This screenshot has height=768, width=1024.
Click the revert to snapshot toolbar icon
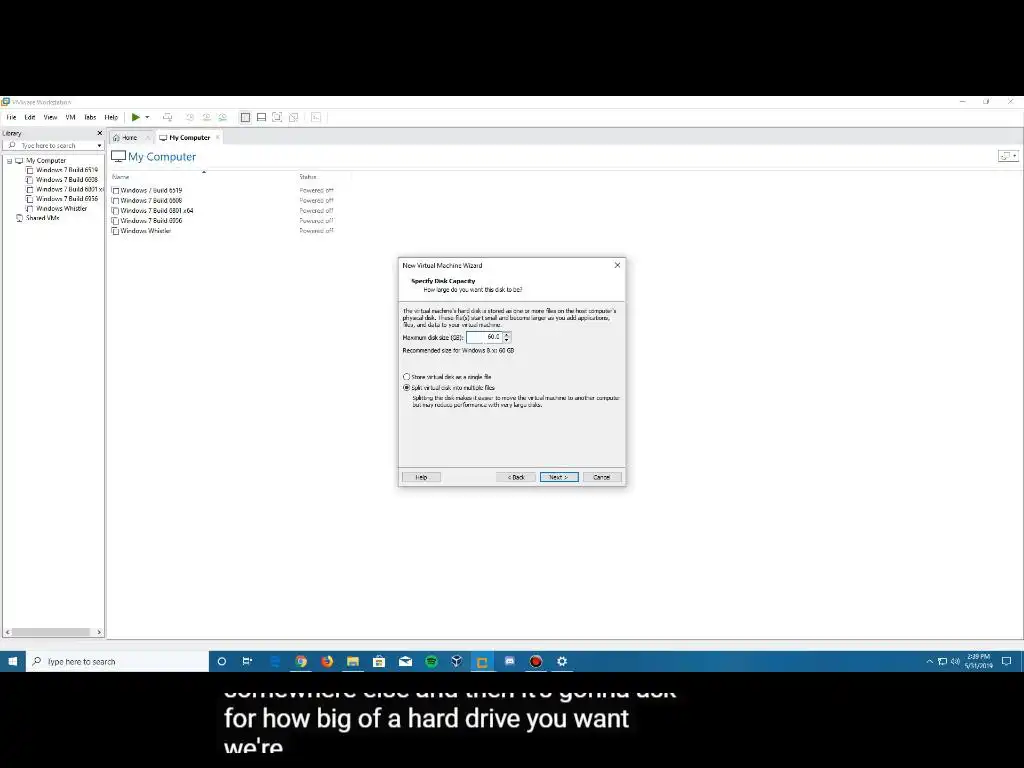206,118
